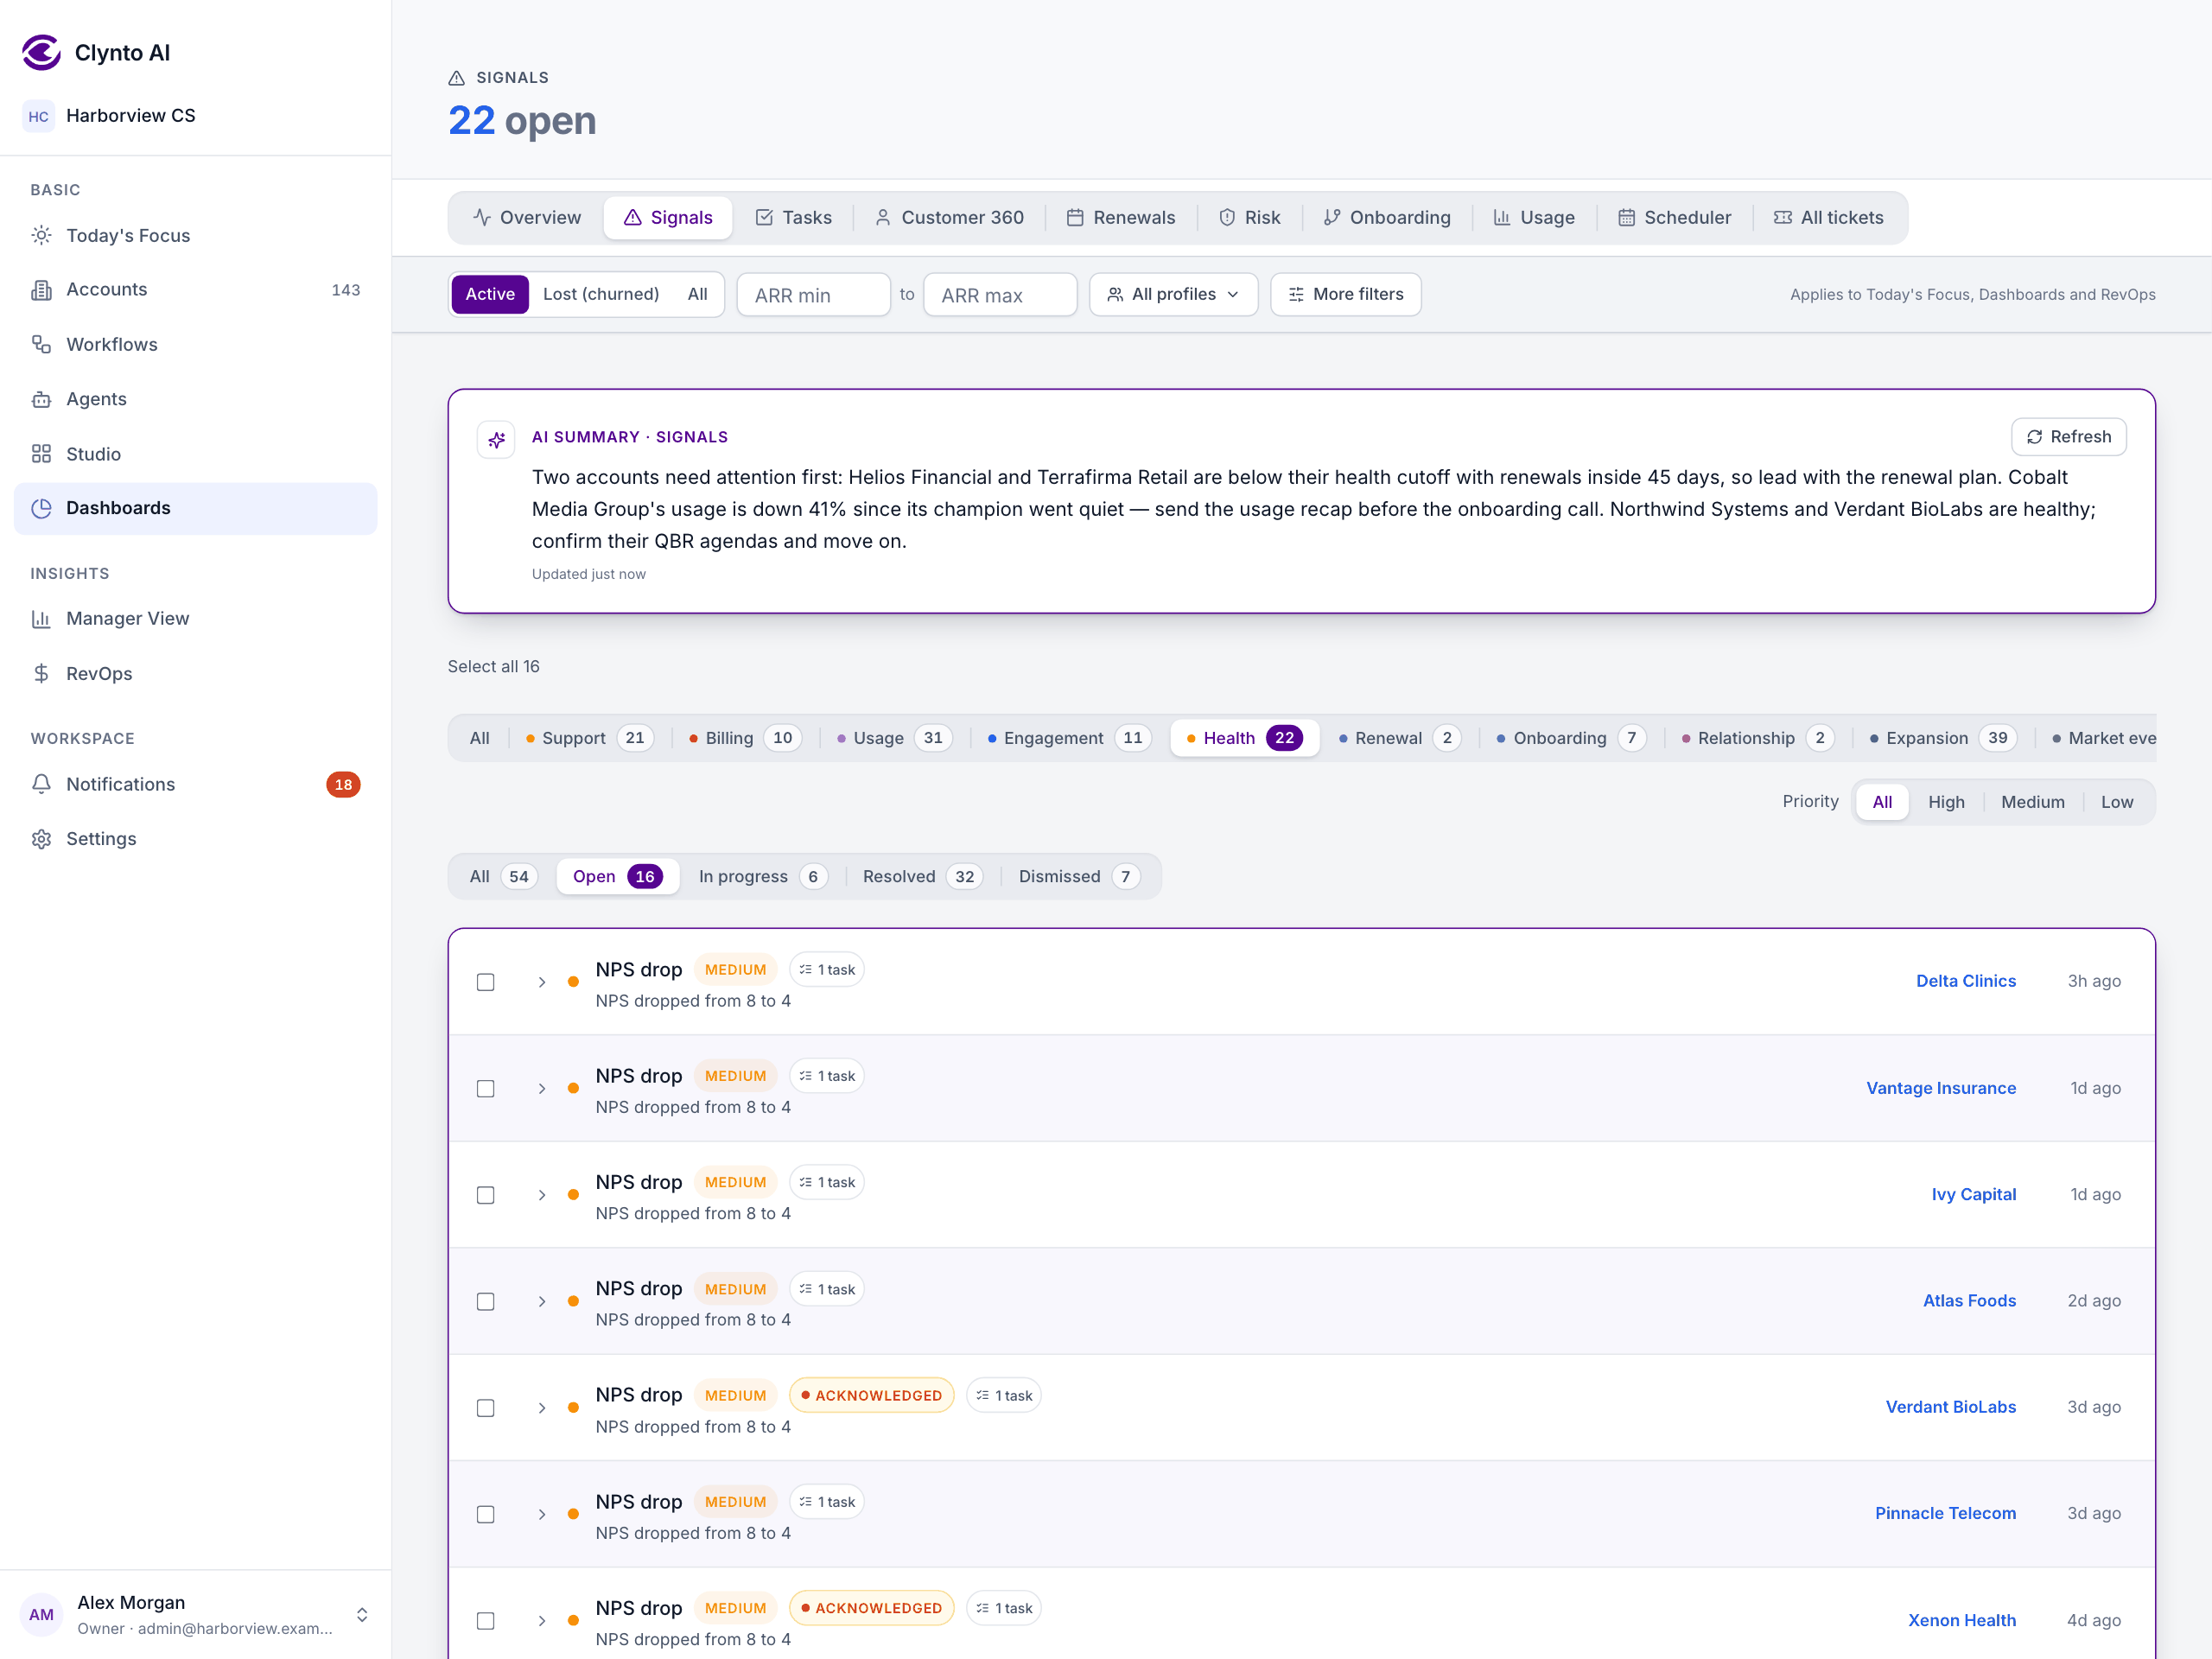The height and width of the screenshot is (1659, 2212).
Task: Expand the account switcher next to Alex Morgan
Action: [x=362, y=1614]
